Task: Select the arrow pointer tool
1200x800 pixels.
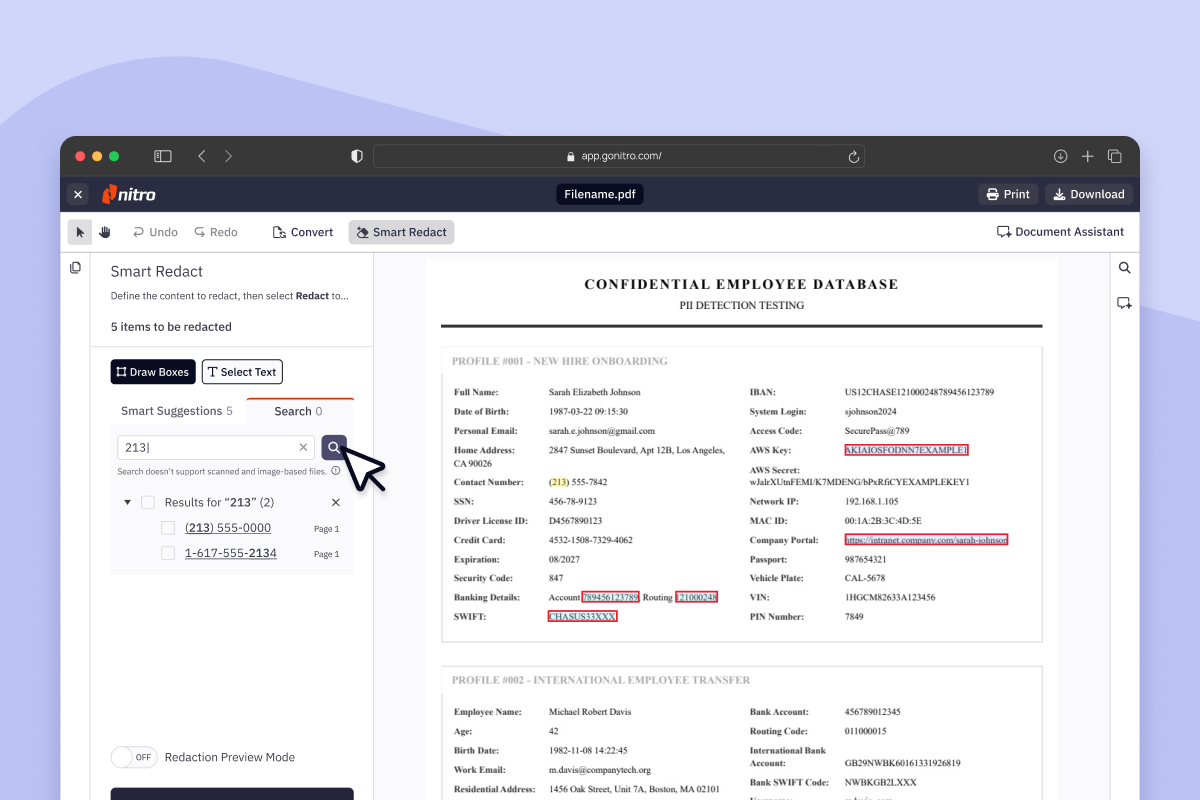Action: (x=80, y=232)
